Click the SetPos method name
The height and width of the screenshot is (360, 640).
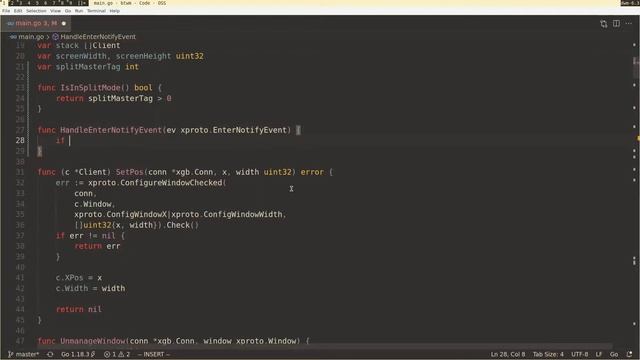[130, 172]
